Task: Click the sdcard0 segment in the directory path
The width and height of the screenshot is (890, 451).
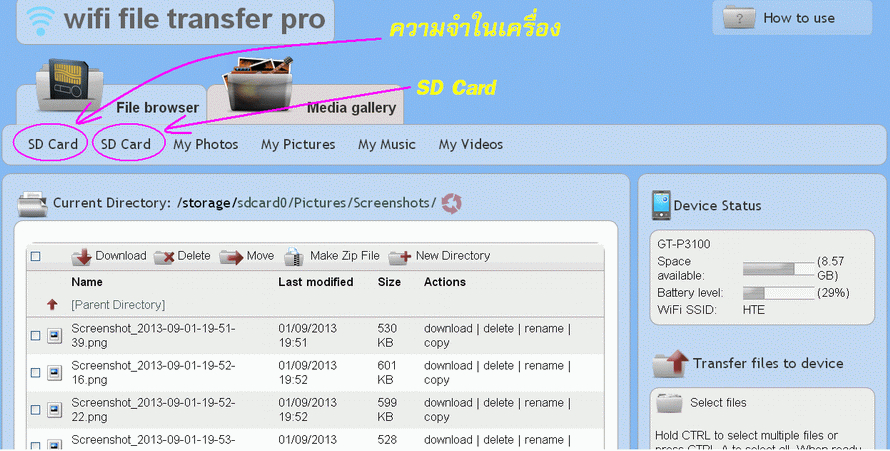Action: [262, 203]
